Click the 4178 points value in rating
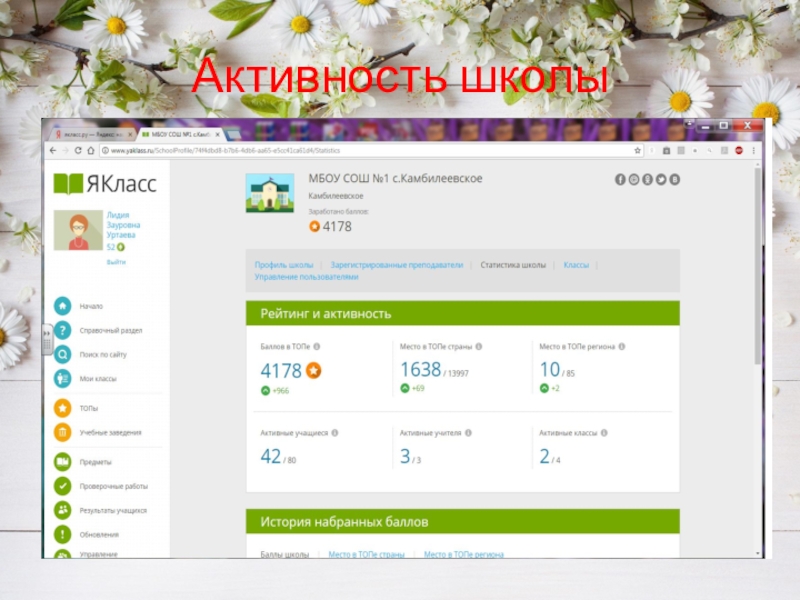Viewport: 800px width, 600px height. [281, 371]
